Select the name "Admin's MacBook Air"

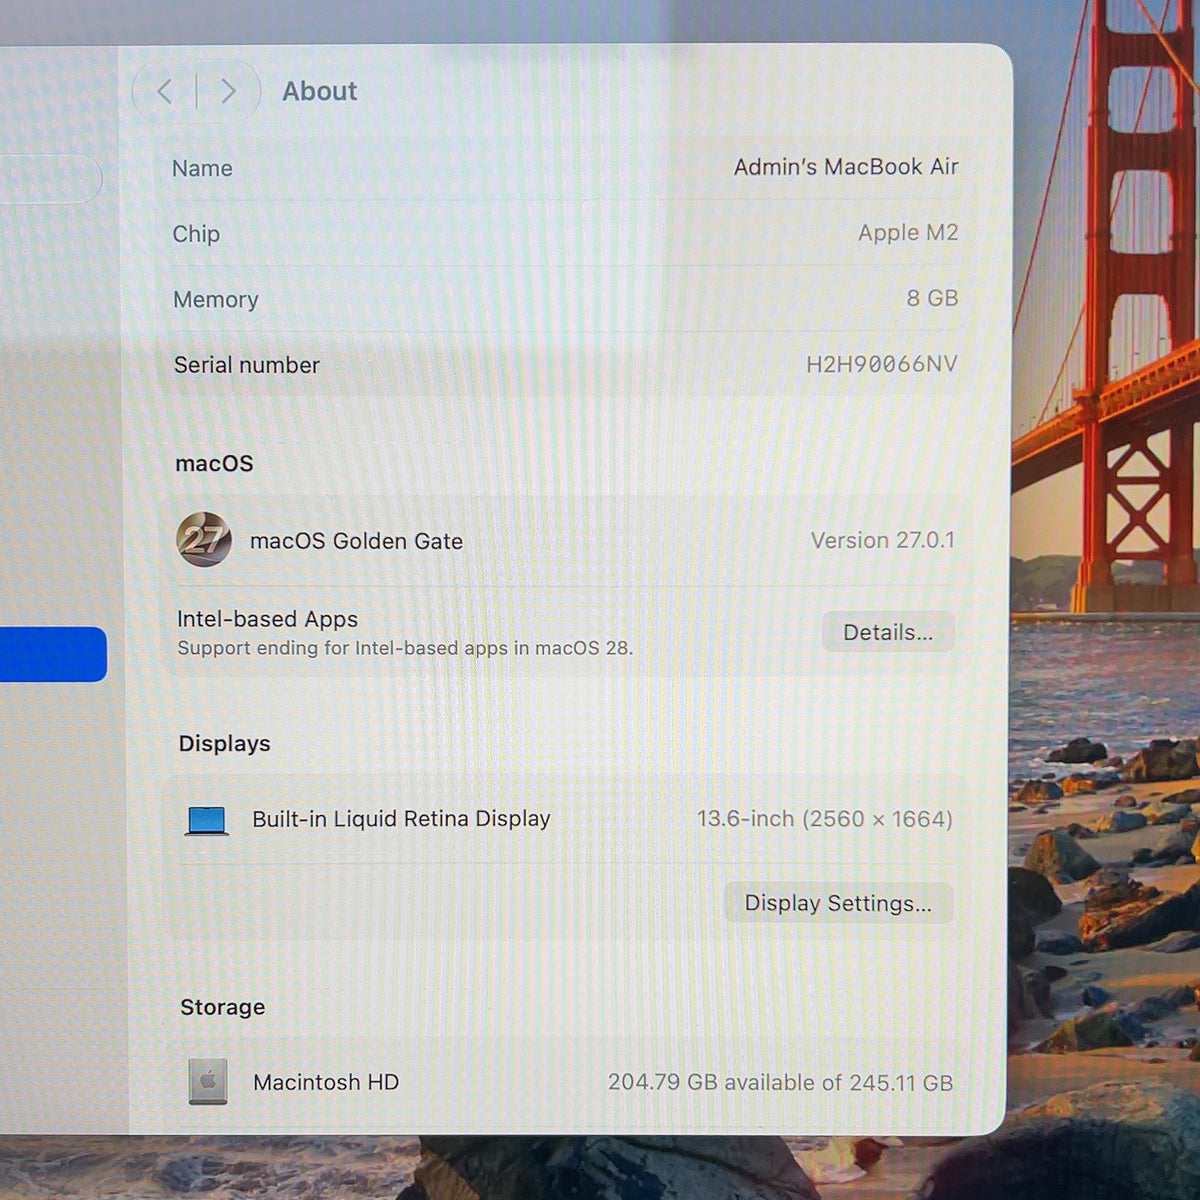[846, 167]
